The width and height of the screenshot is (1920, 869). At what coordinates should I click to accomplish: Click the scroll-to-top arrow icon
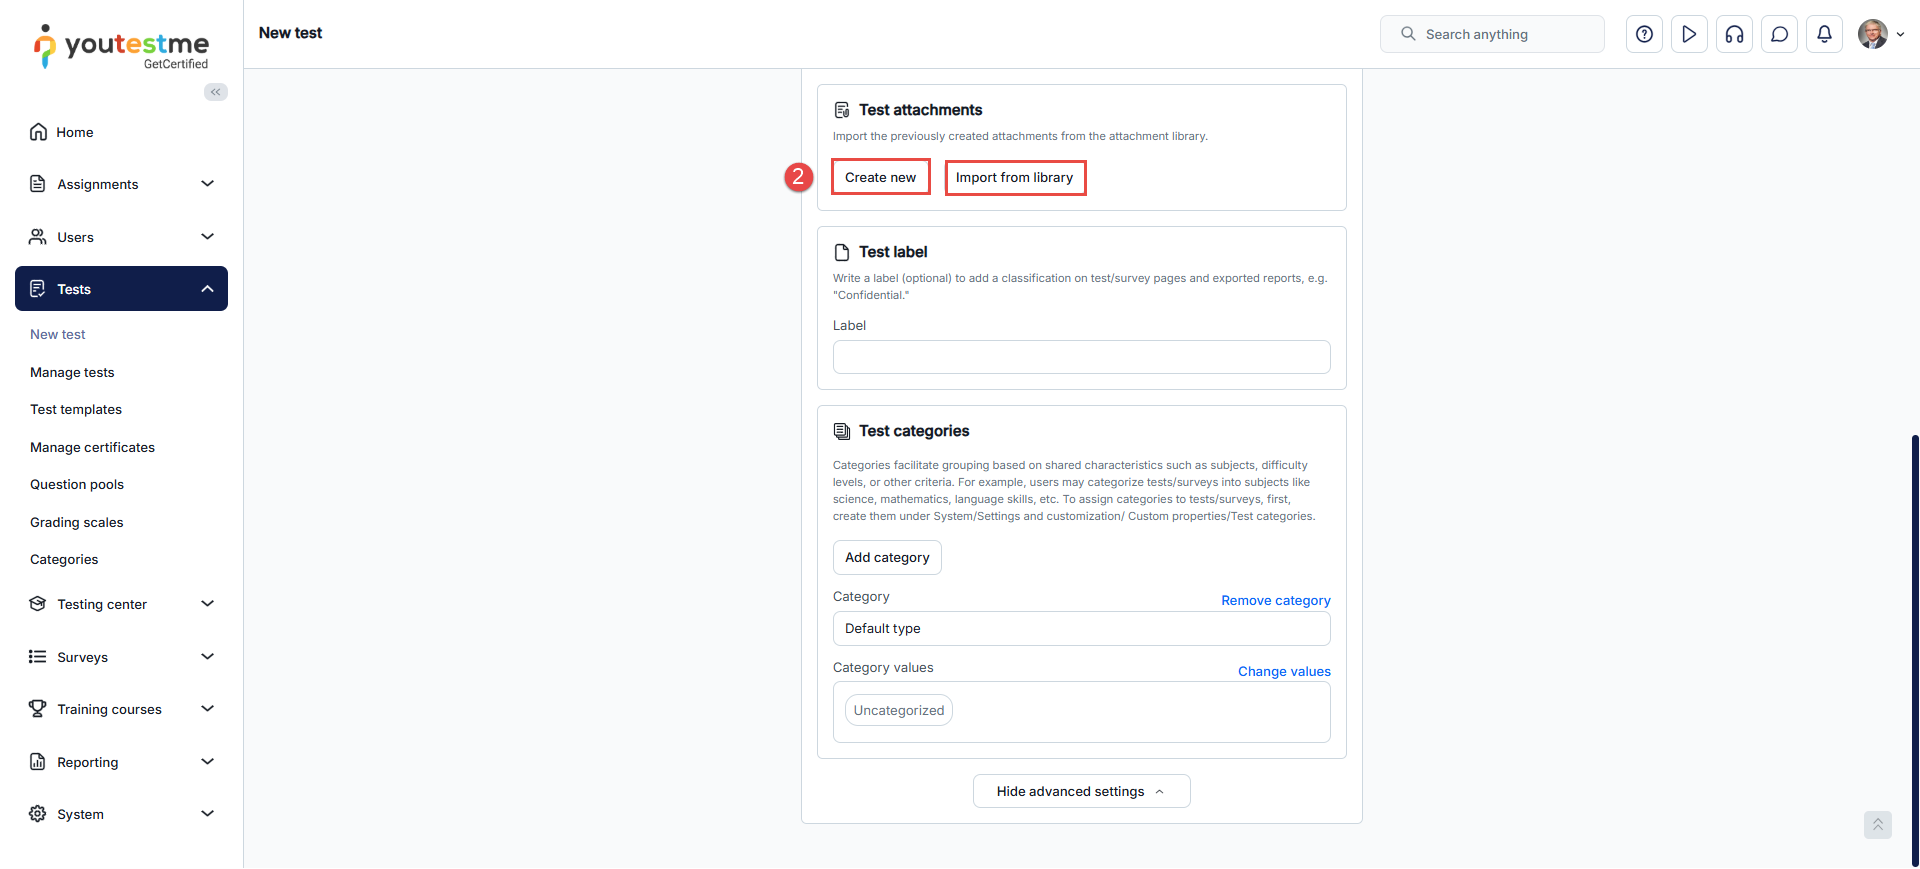pyautogui.click(x=1877, y=824)
